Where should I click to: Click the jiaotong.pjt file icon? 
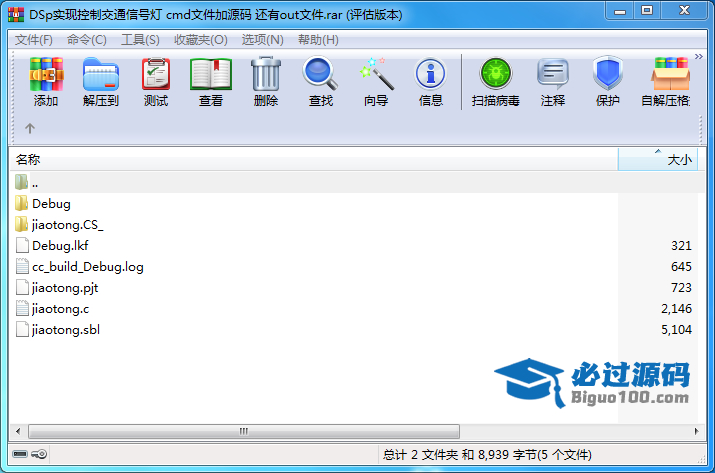(22, 287)
